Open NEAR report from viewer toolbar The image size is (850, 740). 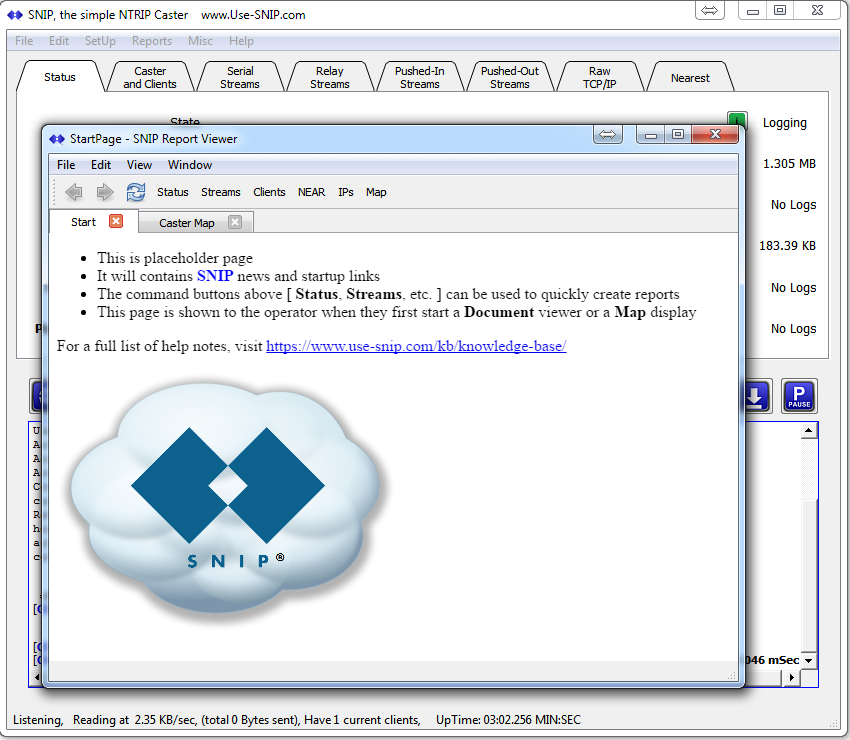(311, 192)
